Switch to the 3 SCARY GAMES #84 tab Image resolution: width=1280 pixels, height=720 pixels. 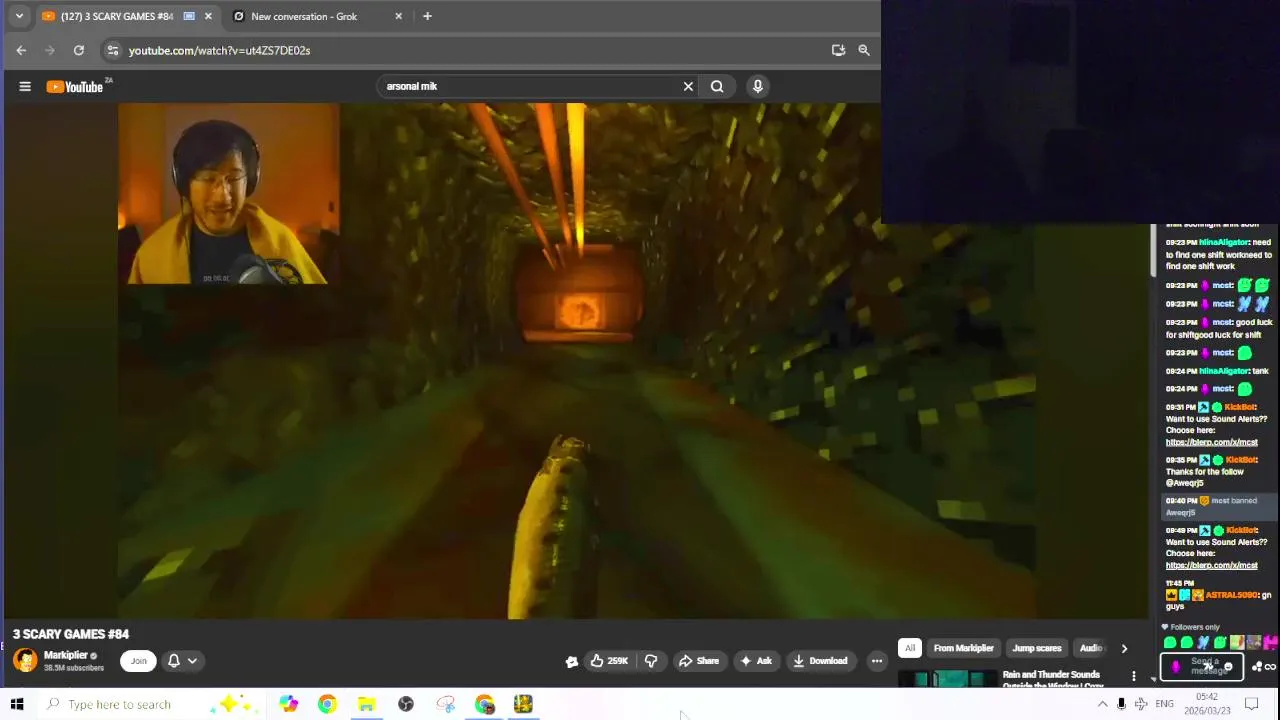pos(115,16)
